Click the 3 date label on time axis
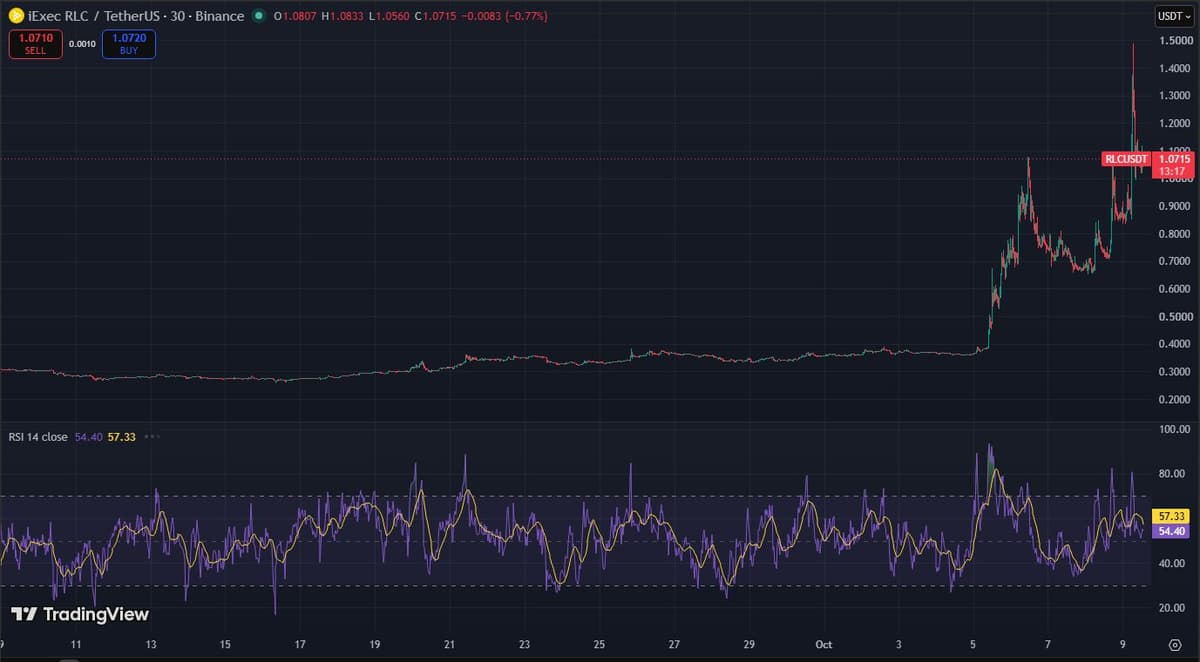This screenshot has width=1200, height=662. pyautogui.click(x=899, y=644)
